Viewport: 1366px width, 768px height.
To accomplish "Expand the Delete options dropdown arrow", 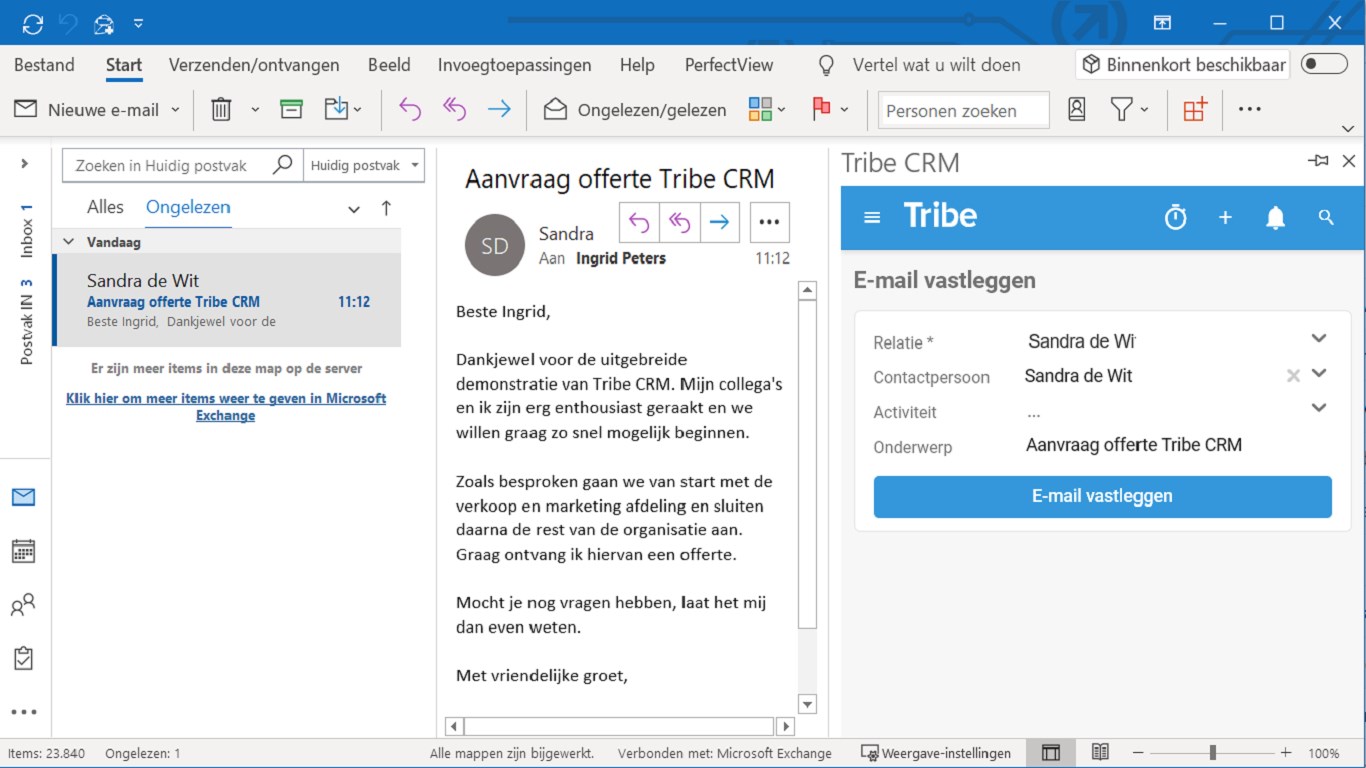I will pyautogui.click(x=255, y=110).
